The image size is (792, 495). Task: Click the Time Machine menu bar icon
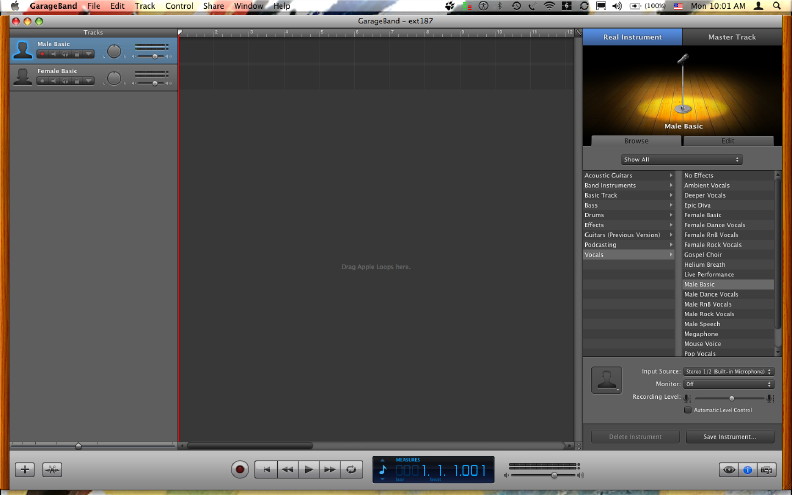click(516, 6)
